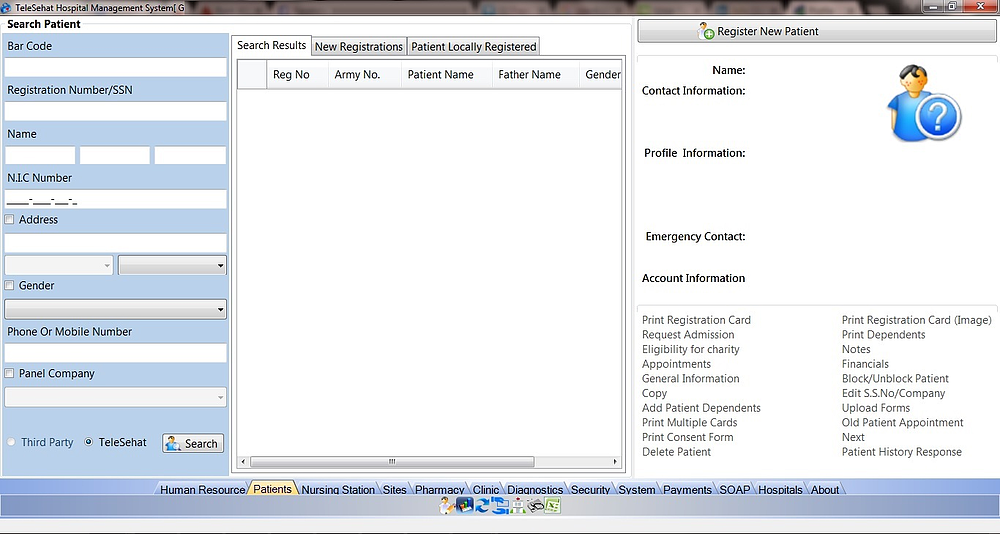
Task: Click Add Patient Dependents link
Action: (x=702, y=408)
